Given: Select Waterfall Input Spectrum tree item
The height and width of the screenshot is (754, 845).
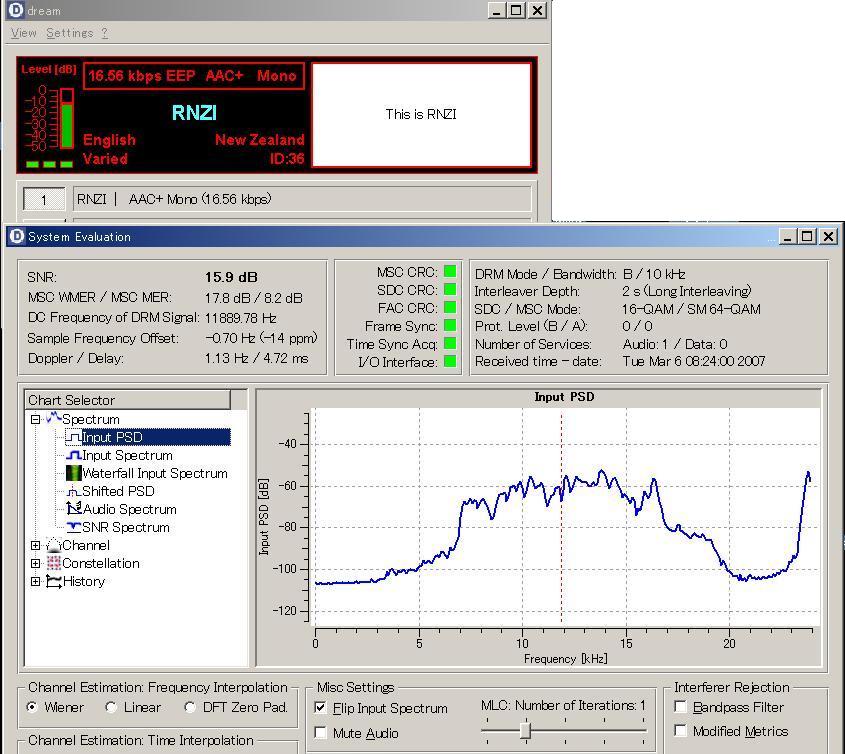Looking at the screenshot, I should point(155,473).
